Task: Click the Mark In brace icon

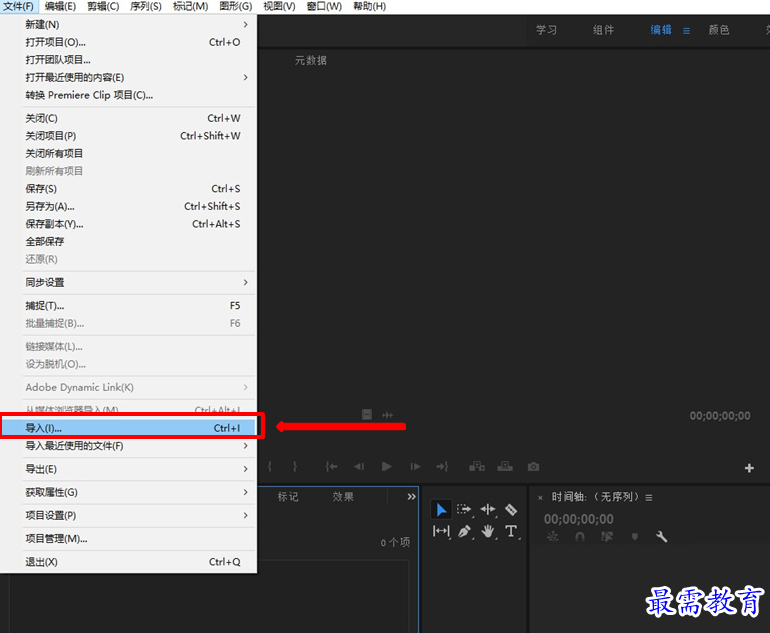Action: [270, 467]
